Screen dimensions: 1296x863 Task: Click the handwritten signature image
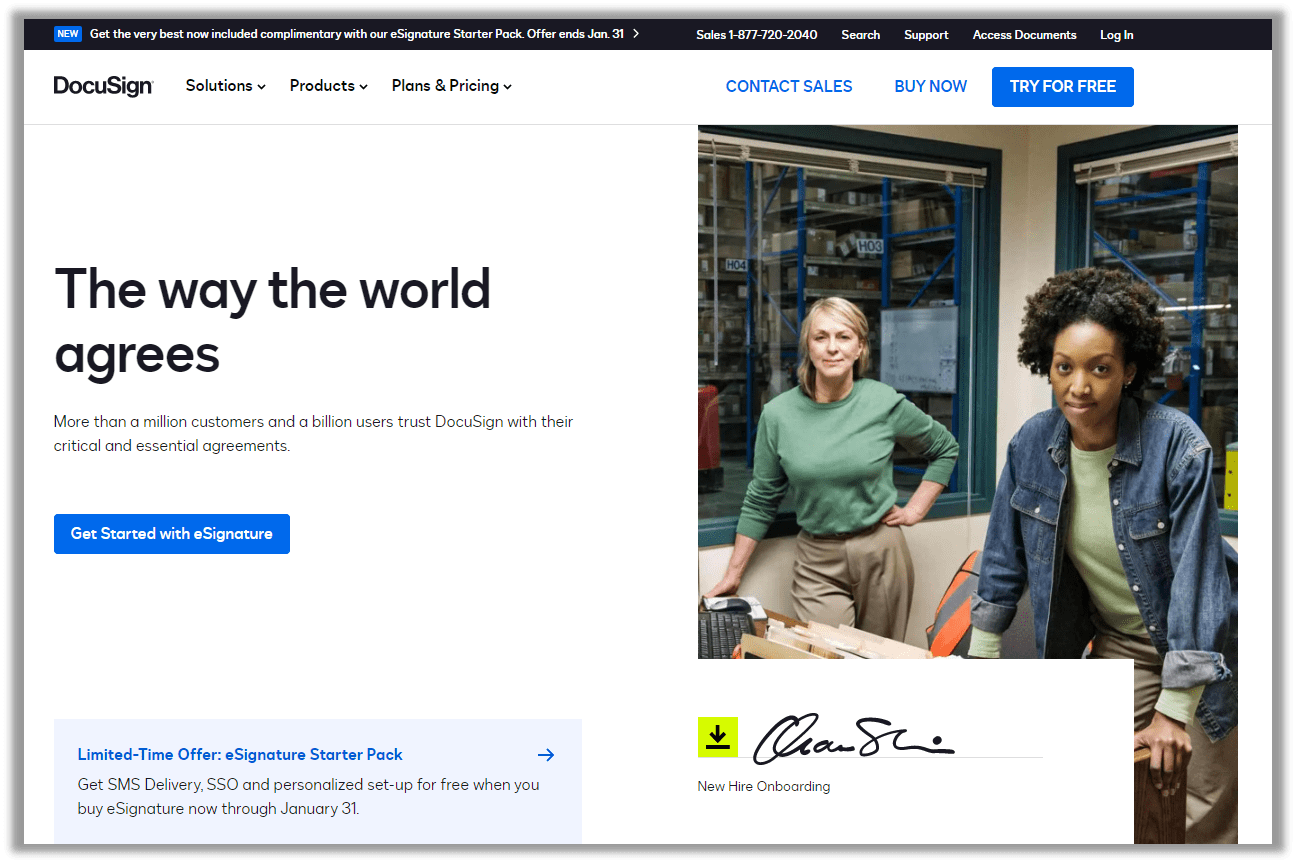click(854, 740)
